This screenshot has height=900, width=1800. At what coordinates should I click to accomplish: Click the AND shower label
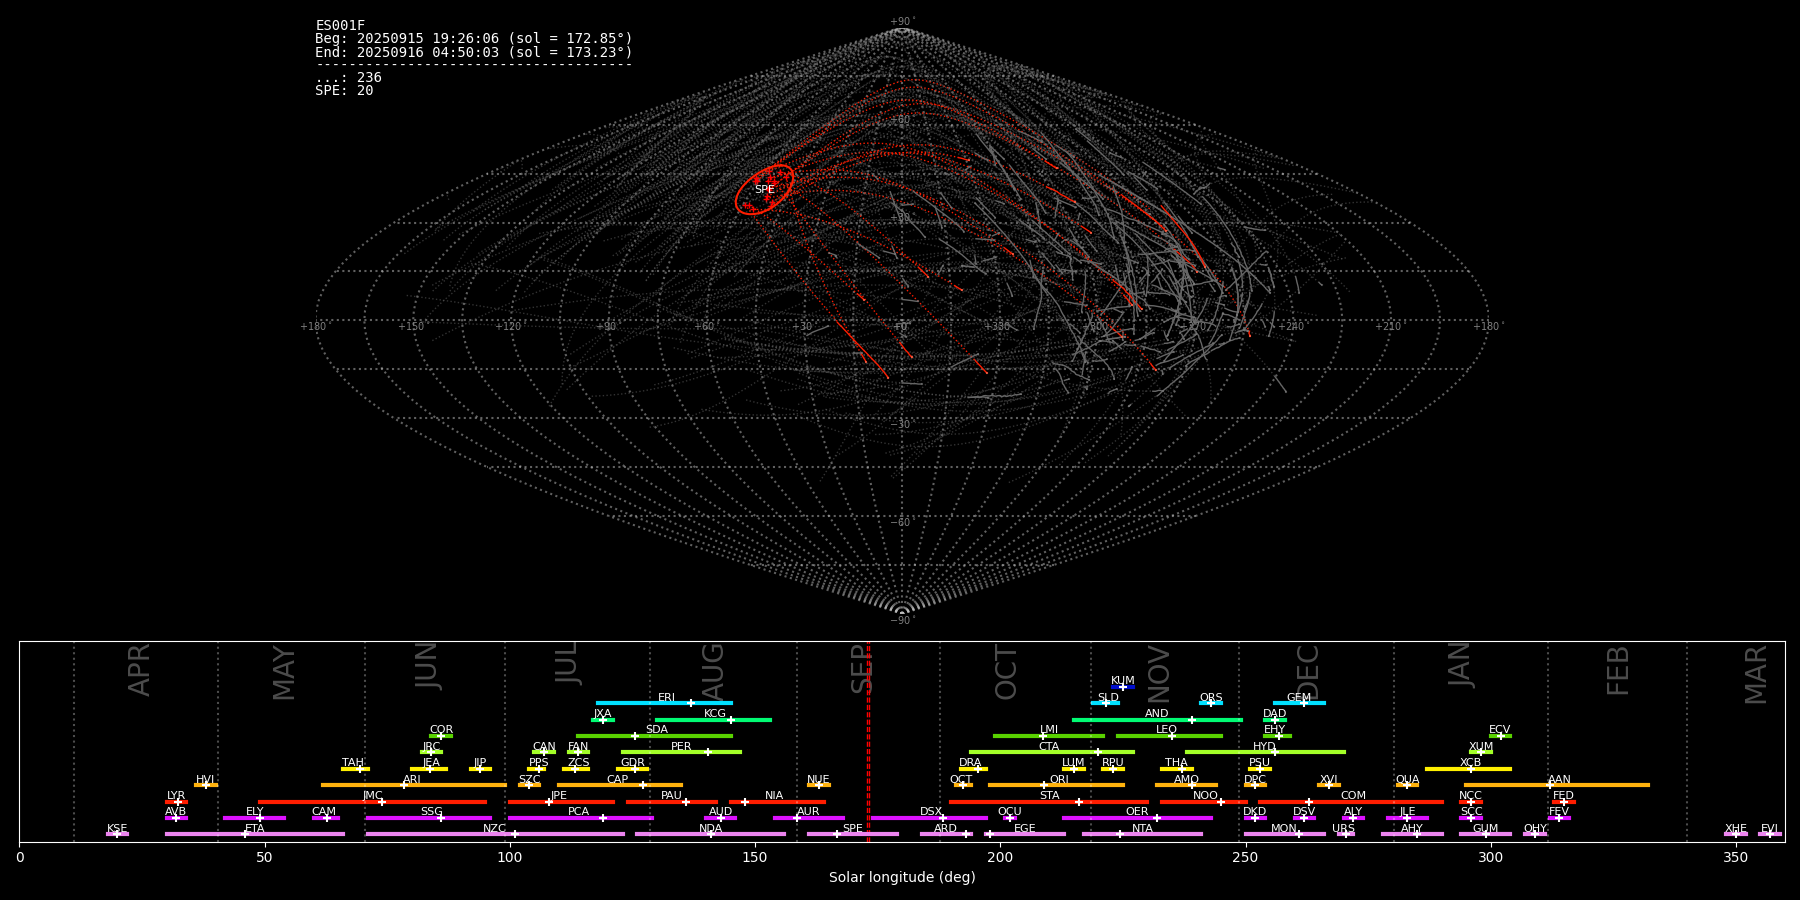tap(1157, 714)
